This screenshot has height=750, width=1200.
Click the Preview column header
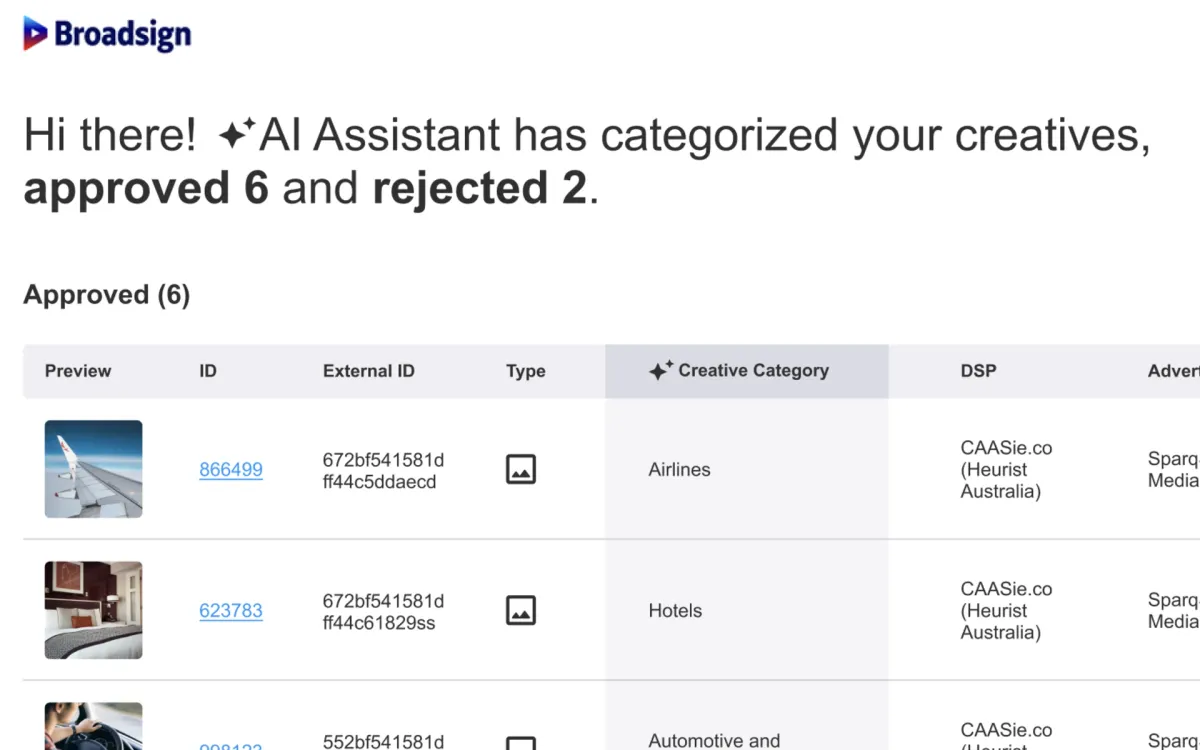tap(78, 371)
